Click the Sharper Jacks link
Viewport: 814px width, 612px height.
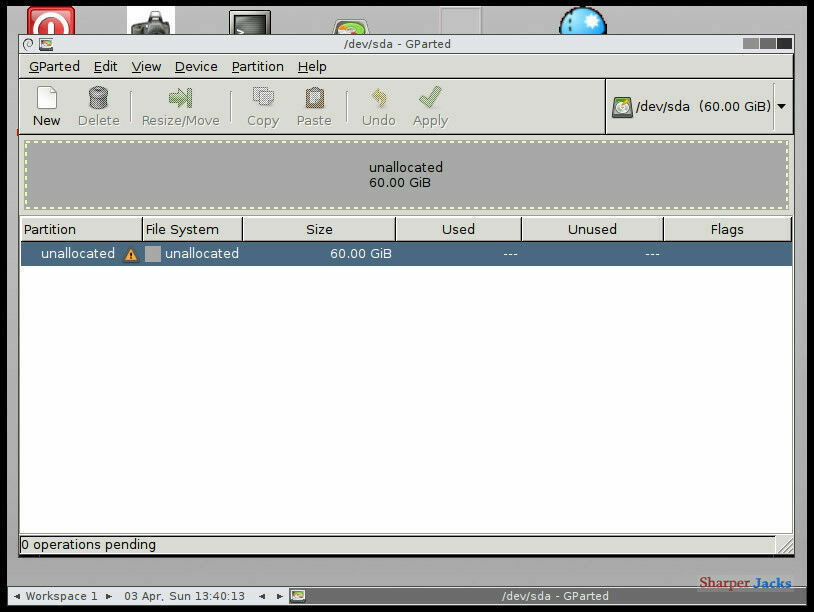[746, 583]
